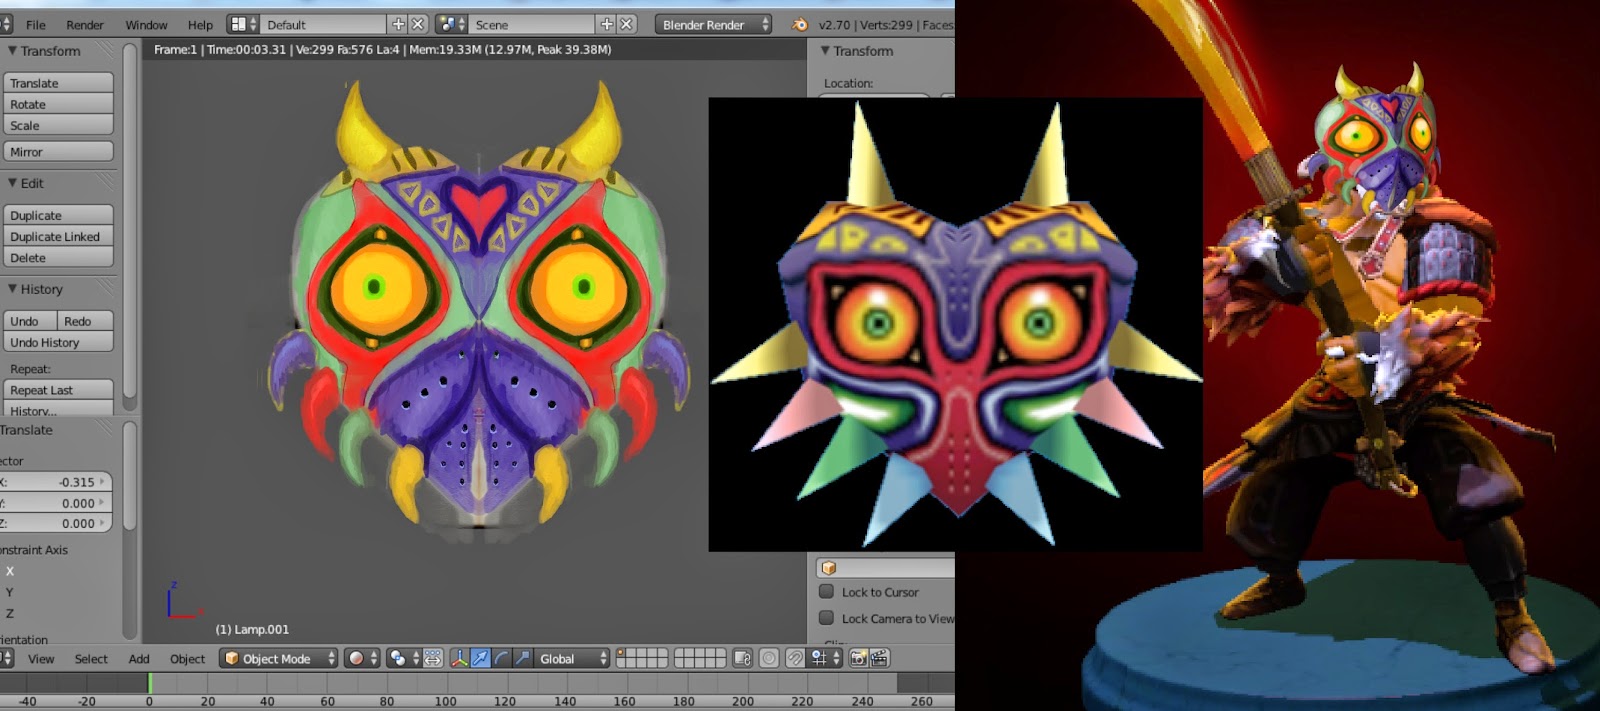Click the Duplicate button
The width and height of the screenshot is (1600, 711).
click(58, 215)
